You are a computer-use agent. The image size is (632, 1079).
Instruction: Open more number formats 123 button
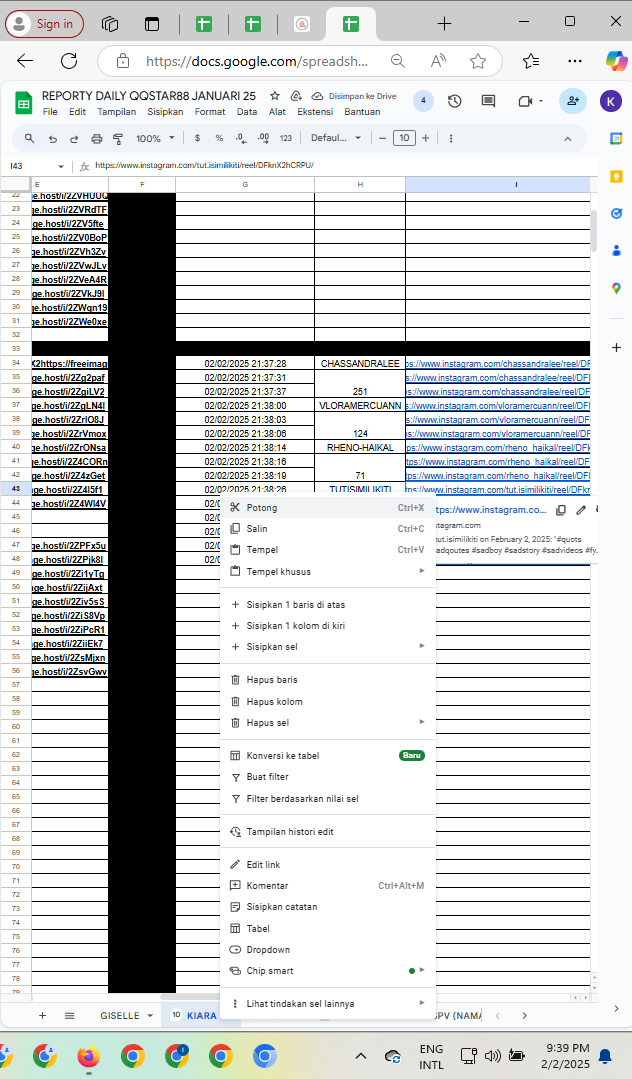286,138
